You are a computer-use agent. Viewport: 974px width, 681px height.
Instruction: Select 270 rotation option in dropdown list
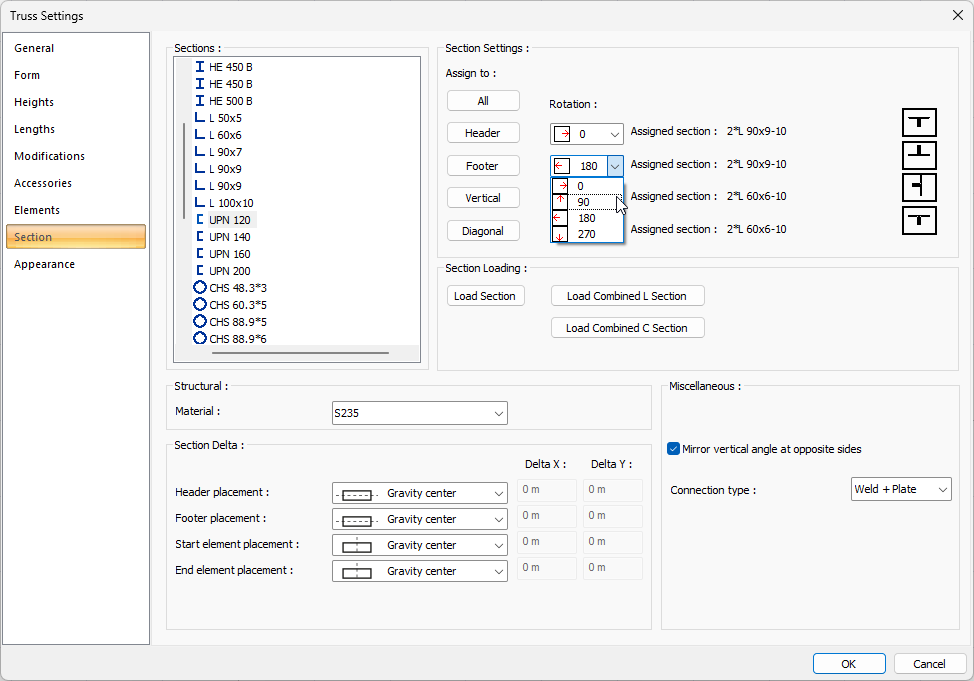coord(586,234)
